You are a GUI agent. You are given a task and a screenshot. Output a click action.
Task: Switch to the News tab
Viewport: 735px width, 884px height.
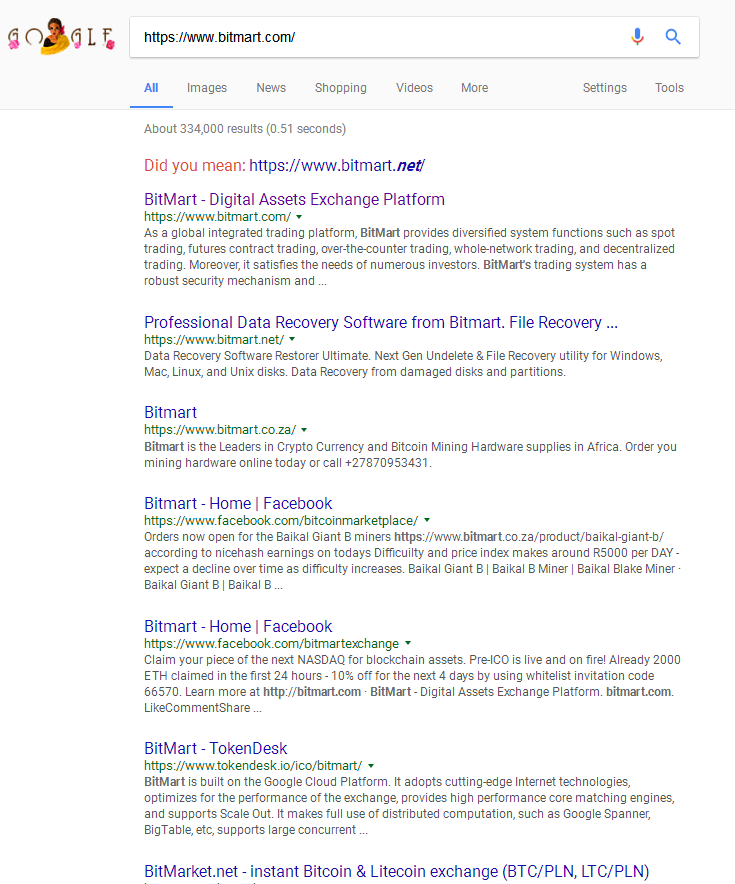271,88
